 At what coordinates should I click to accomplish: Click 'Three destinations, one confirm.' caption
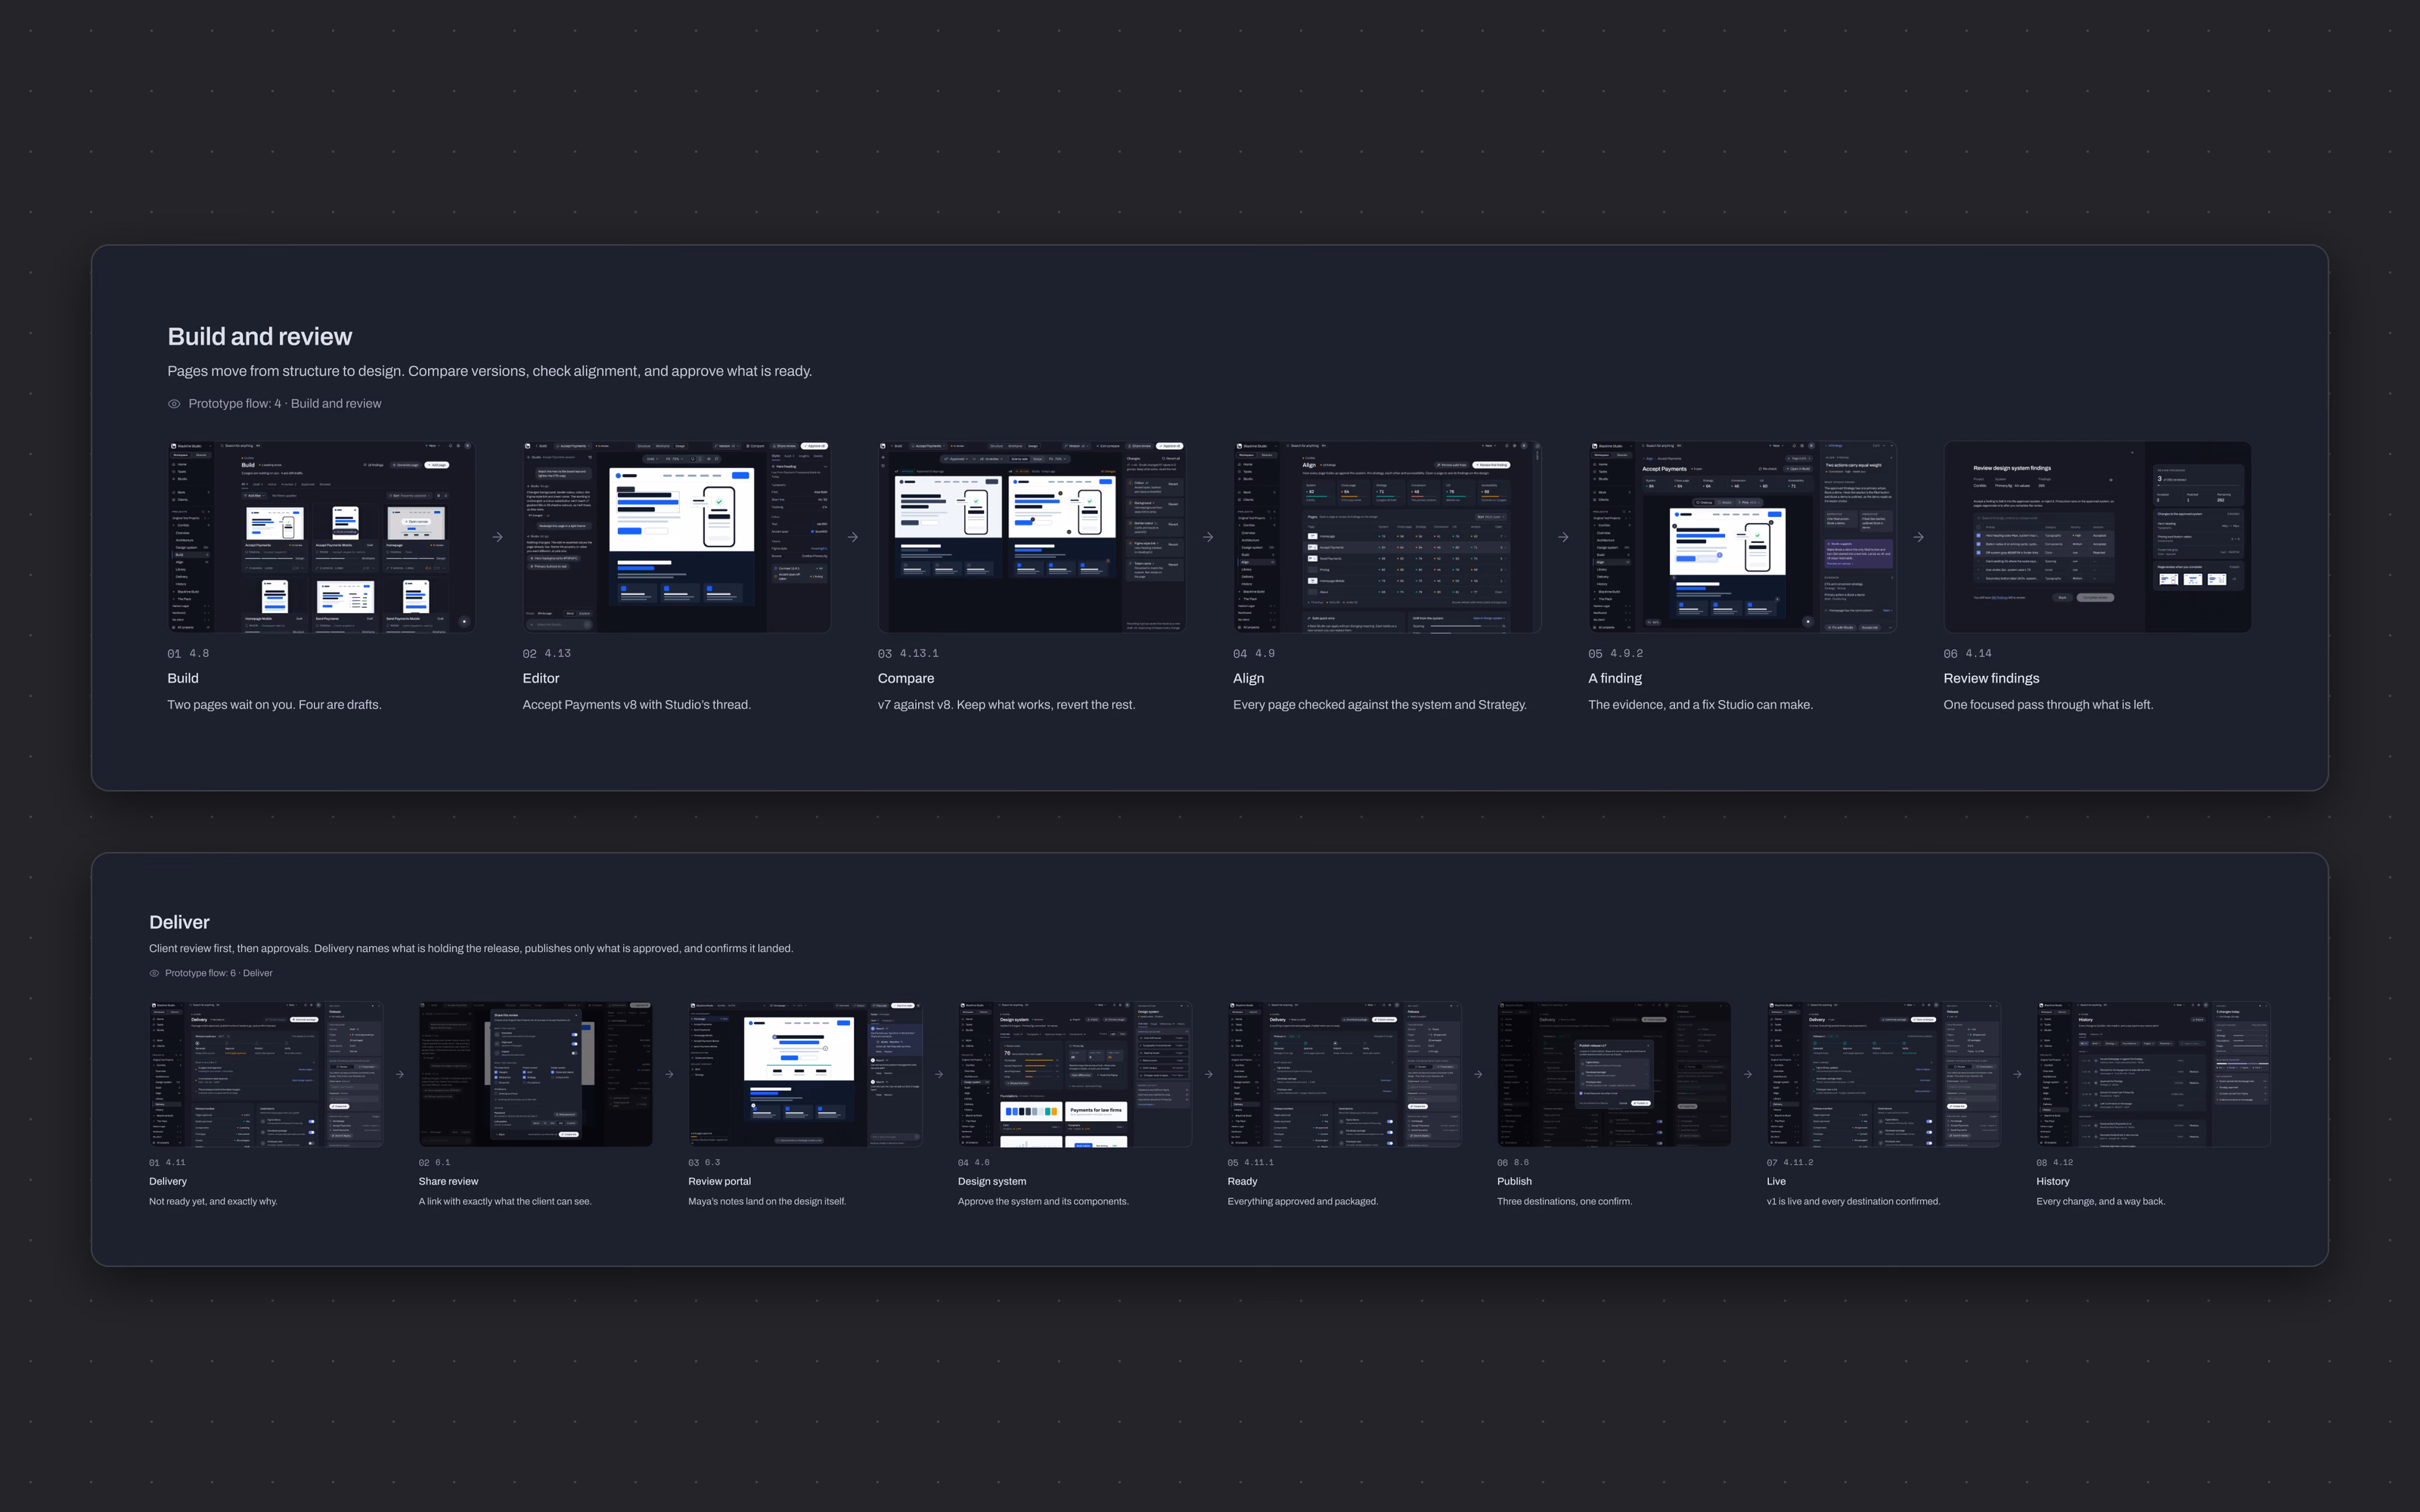tap(1564, 1202)
